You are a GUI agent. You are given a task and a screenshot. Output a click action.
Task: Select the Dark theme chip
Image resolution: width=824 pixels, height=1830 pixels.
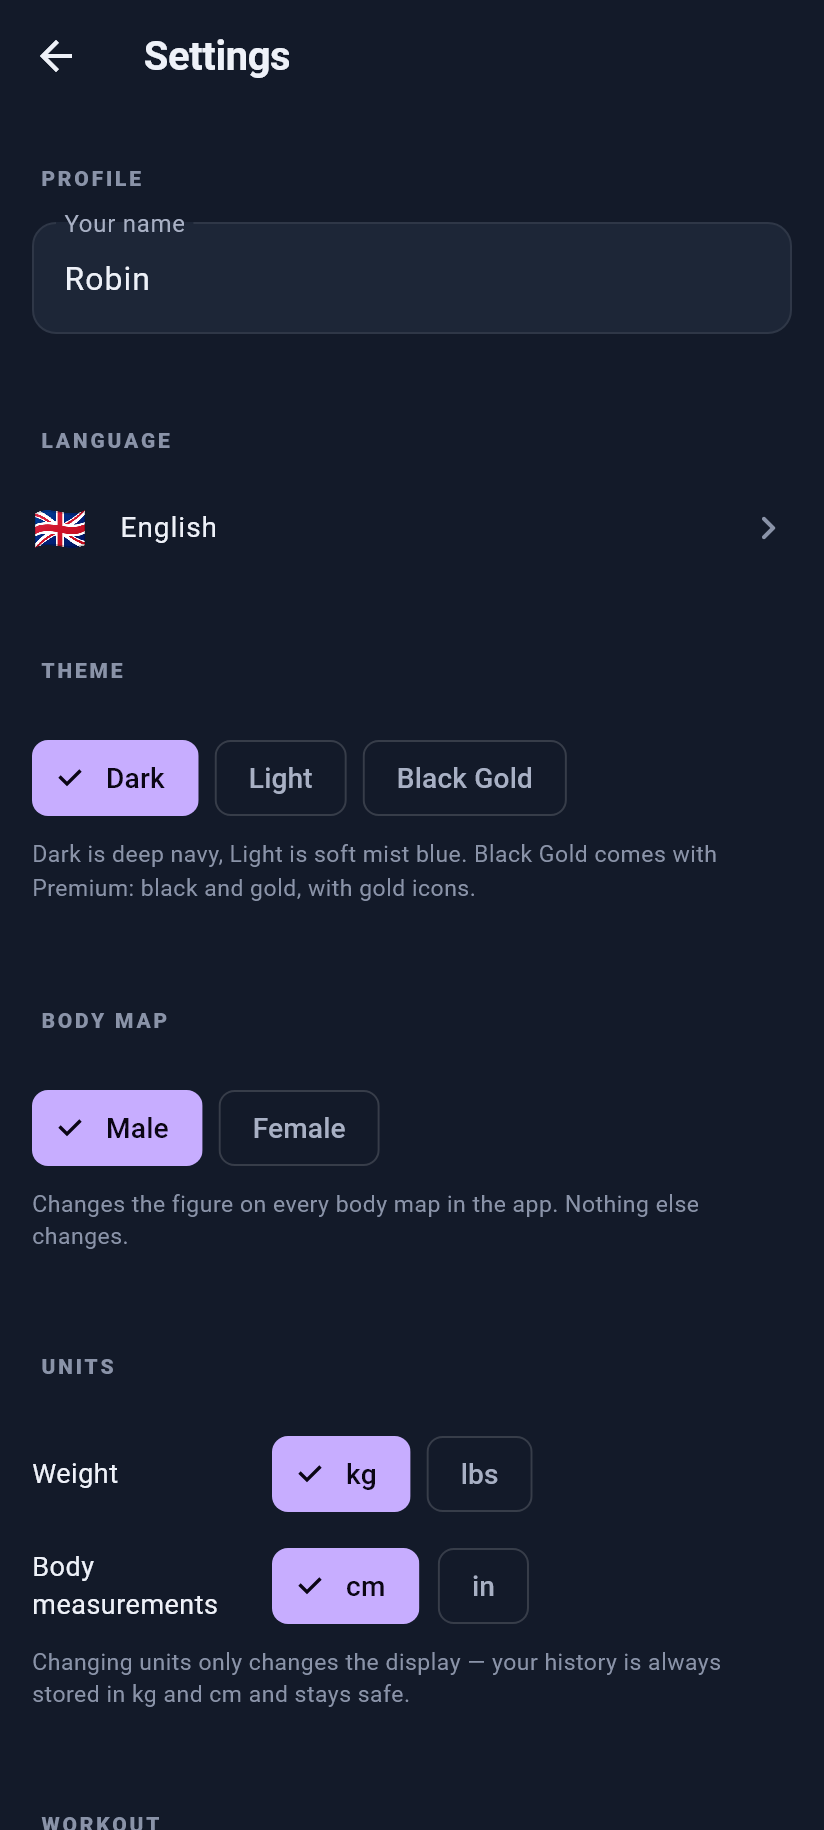tap(115, 778)
